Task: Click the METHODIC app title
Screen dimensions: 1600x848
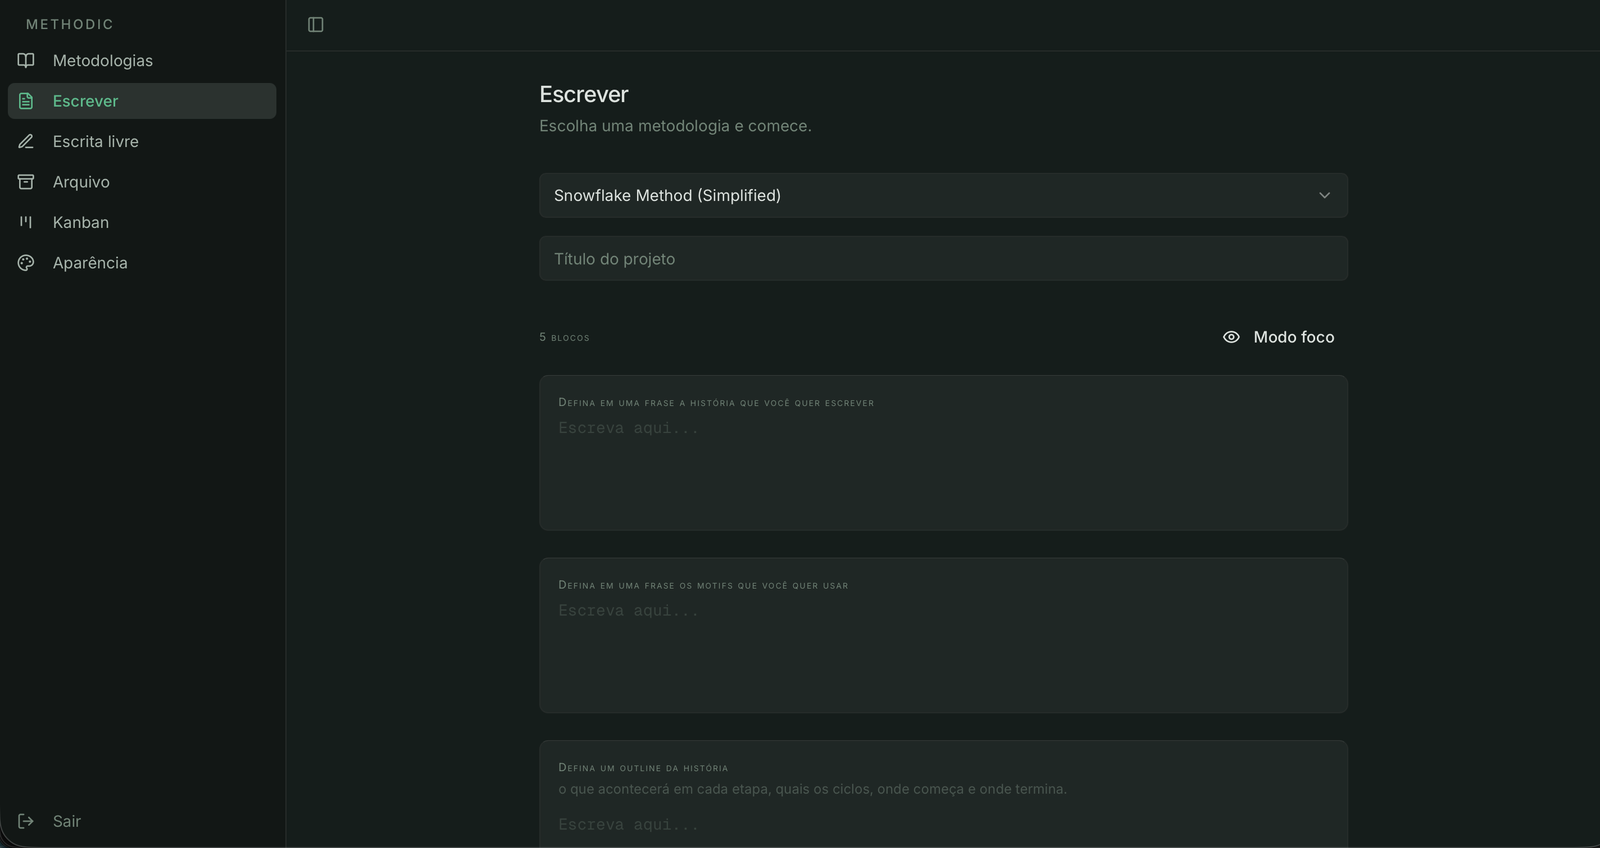Action: pos(70,24)
